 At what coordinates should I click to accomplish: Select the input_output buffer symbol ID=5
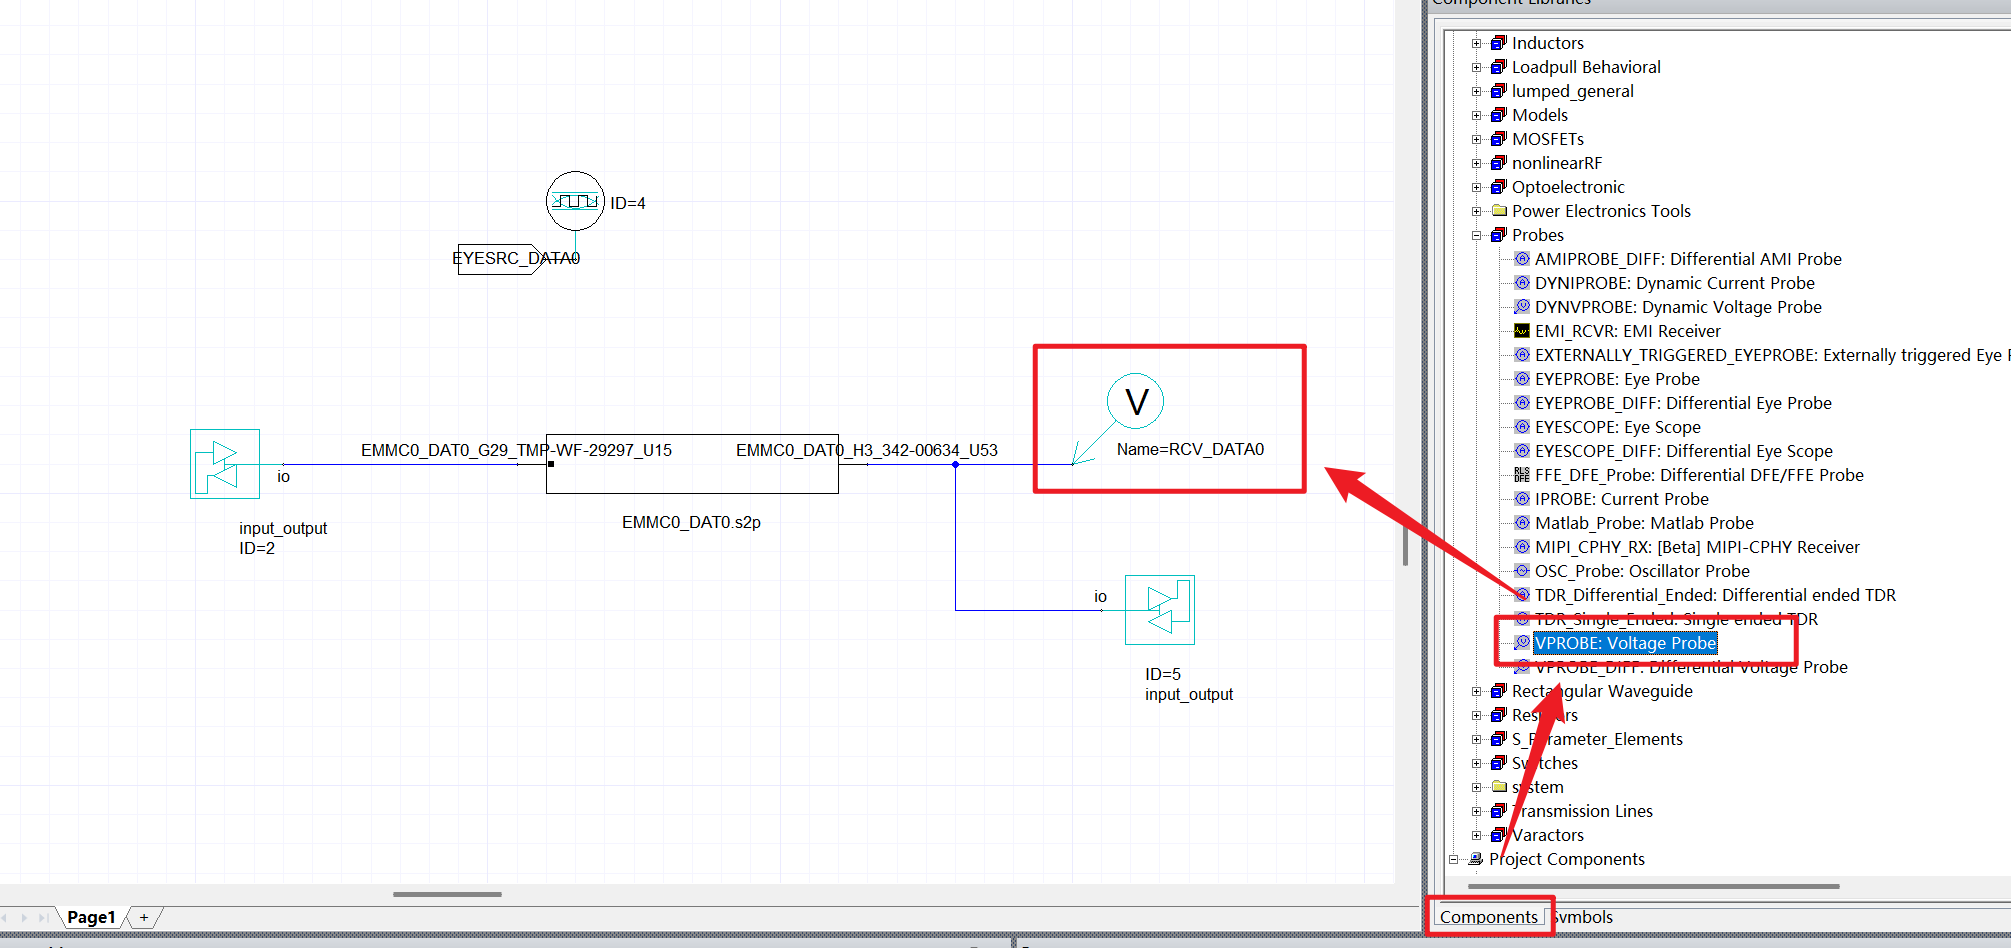(1160, 610)
